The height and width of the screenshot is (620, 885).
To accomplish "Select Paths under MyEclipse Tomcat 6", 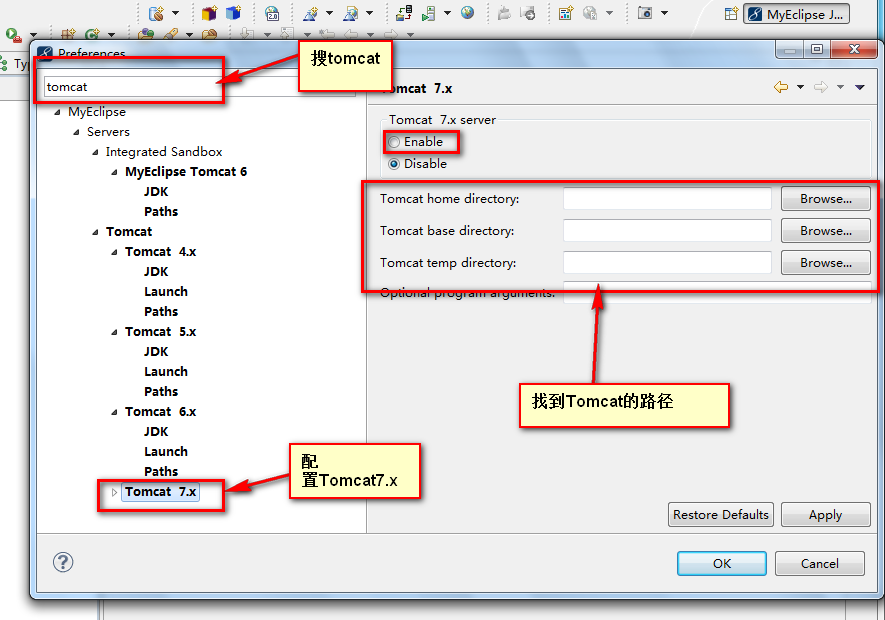I will click(x=161, y=212).
